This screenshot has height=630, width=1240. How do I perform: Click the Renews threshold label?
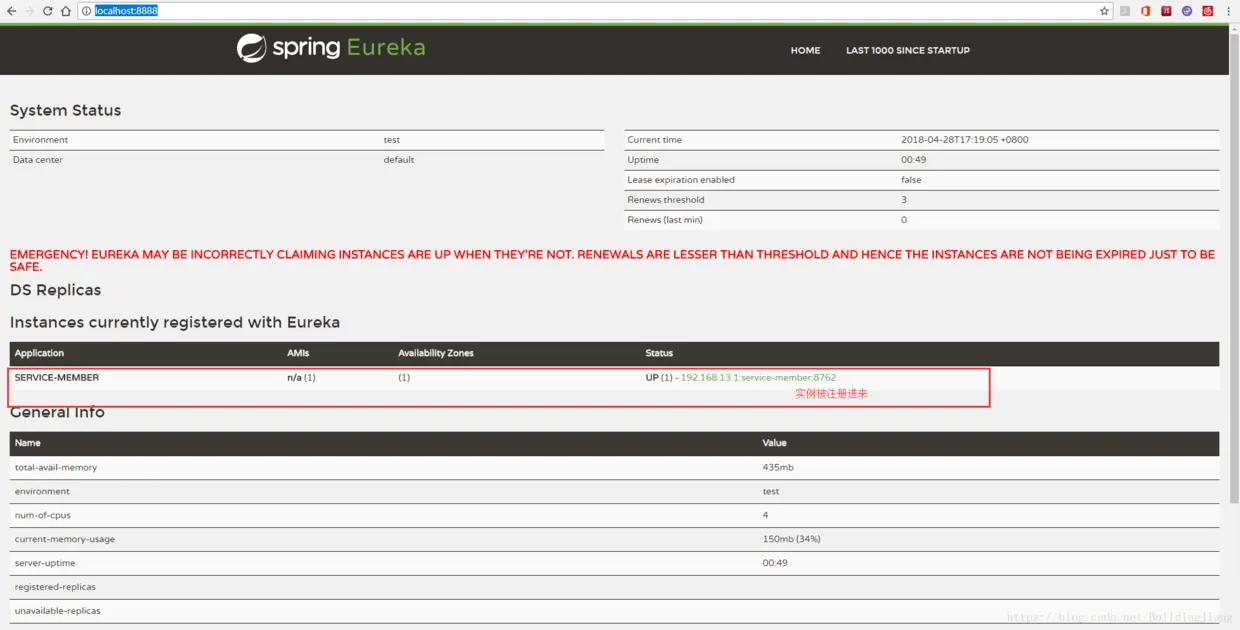(x=666, y=200)
